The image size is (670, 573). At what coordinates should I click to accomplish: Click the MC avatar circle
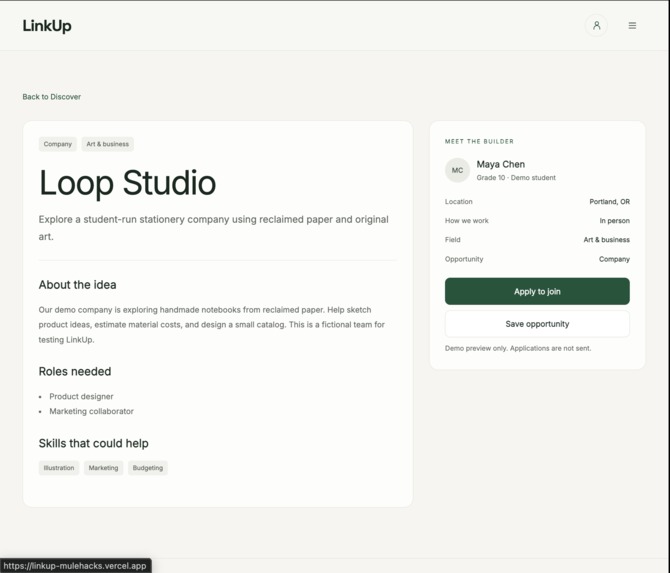tap(457, 170)
